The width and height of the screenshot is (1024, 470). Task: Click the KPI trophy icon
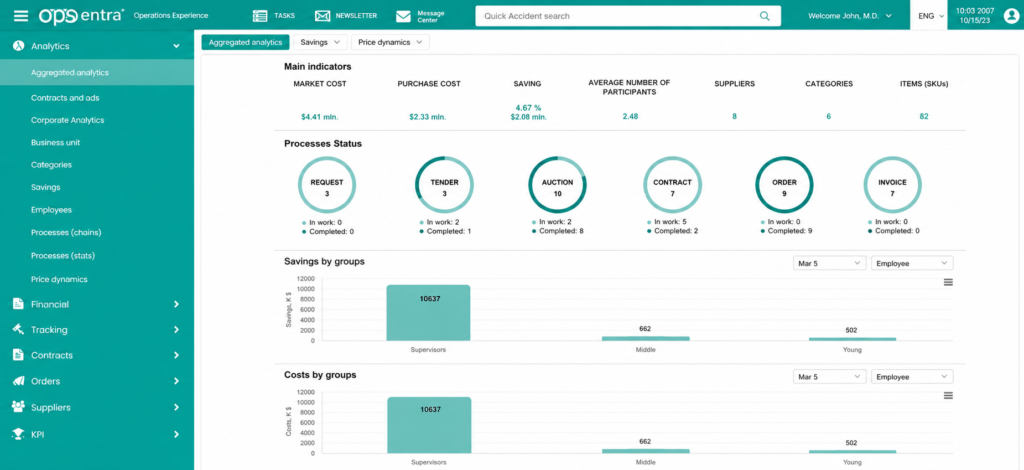[x=18, y=433]
